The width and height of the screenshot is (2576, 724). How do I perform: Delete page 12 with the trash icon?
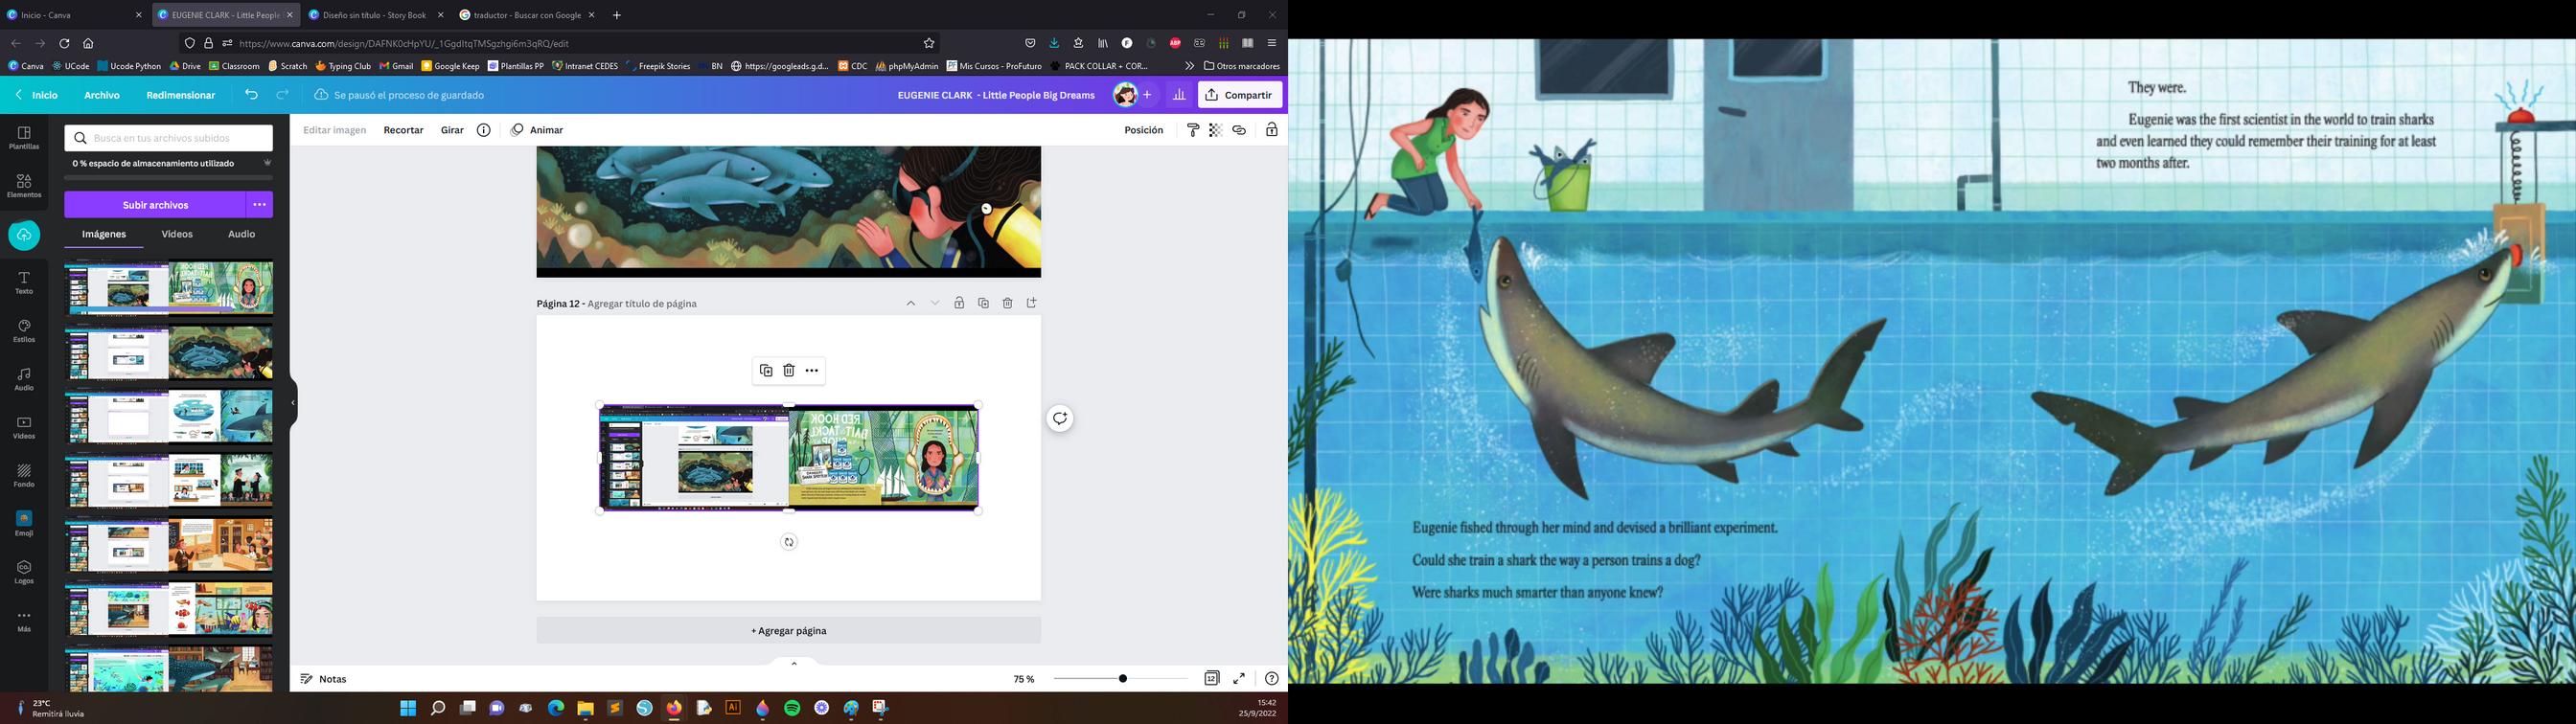(x=1007, y=303)
